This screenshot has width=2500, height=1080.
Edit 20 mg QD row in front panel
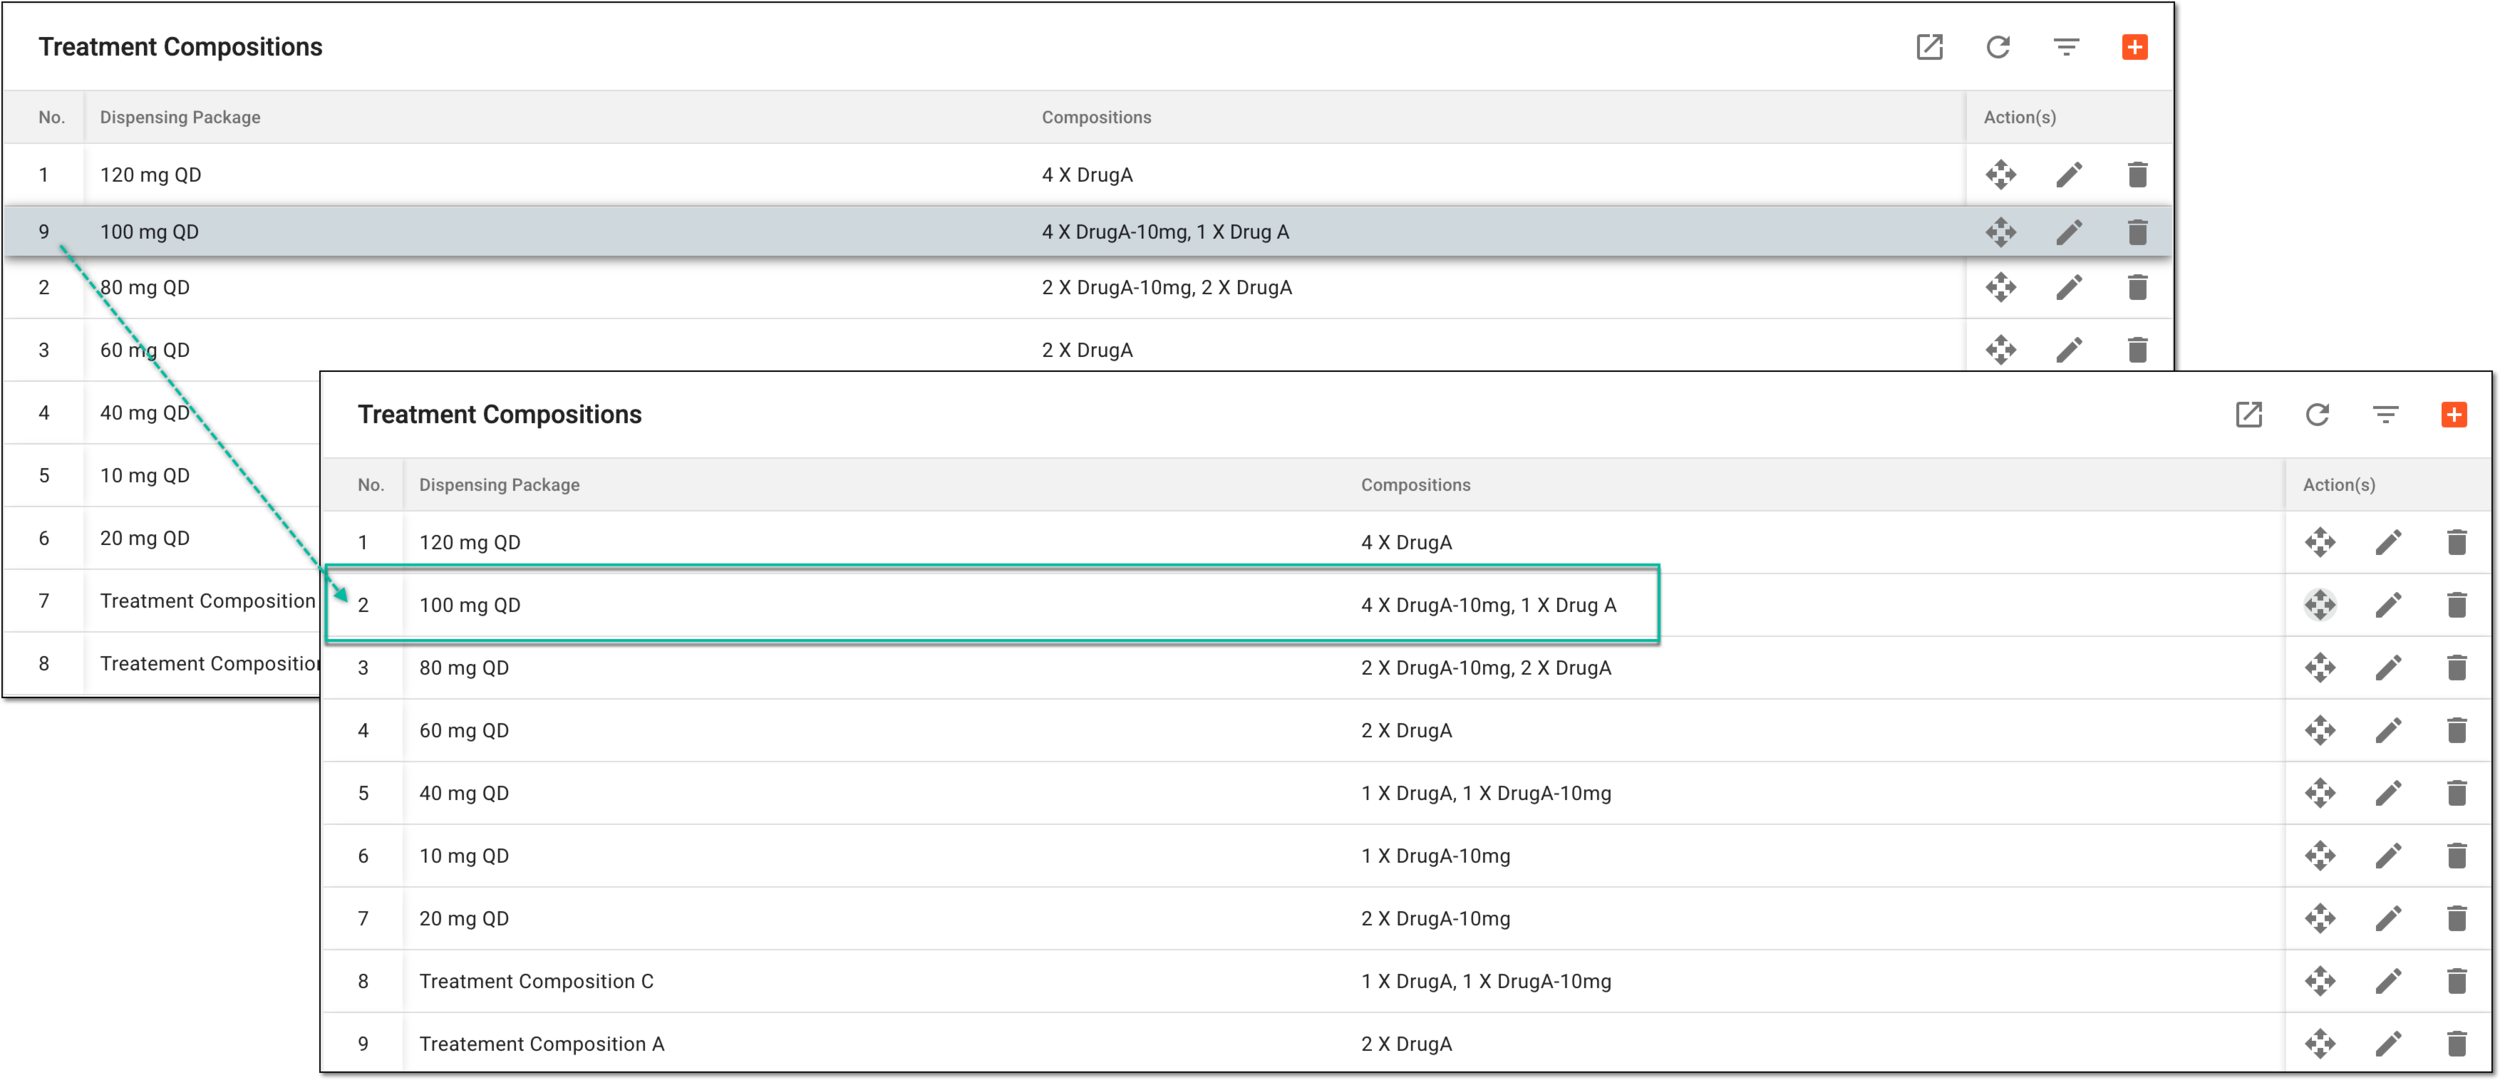[2388, 919]
